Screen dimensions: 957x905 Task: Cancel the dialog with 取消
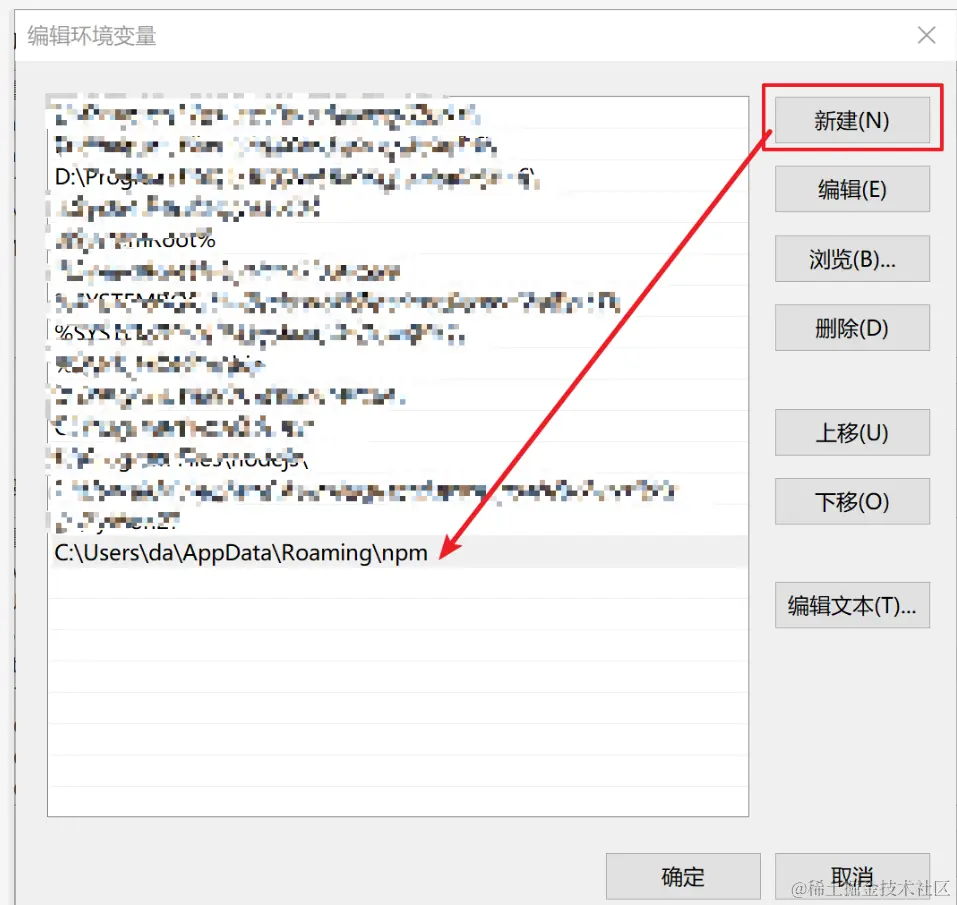pos(852,876)
